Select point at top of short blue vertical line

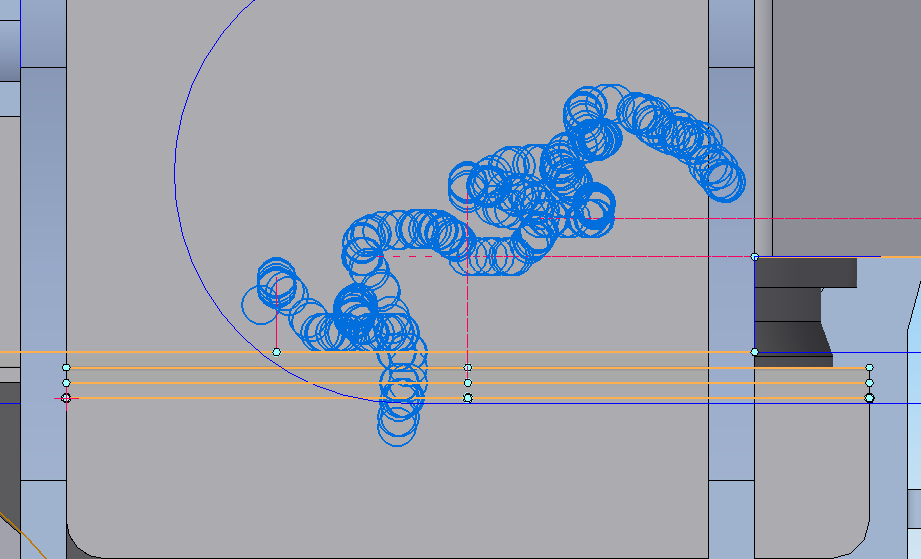[755, 257]
